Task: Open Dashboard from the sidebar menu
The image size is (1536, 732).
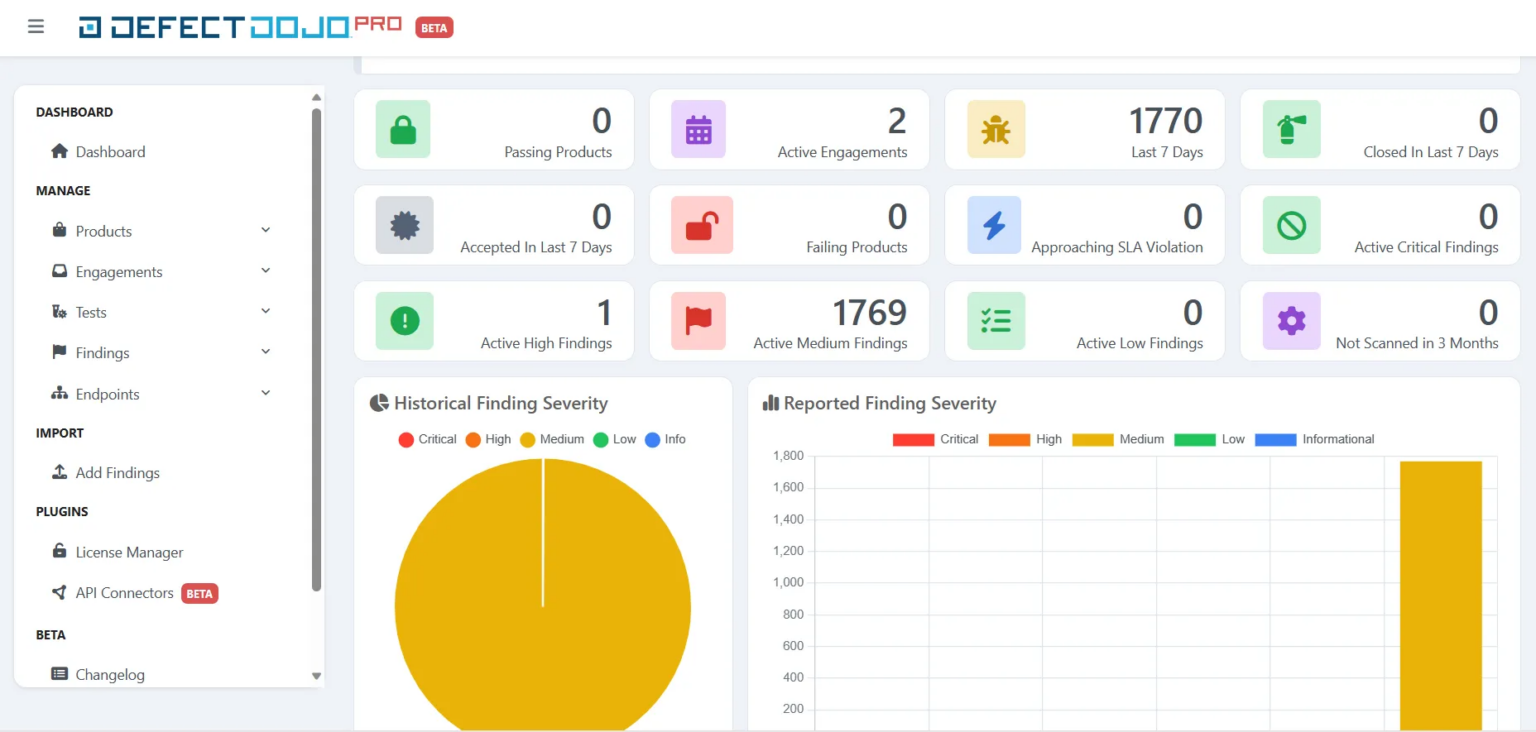Action: [x=110, y=151]
